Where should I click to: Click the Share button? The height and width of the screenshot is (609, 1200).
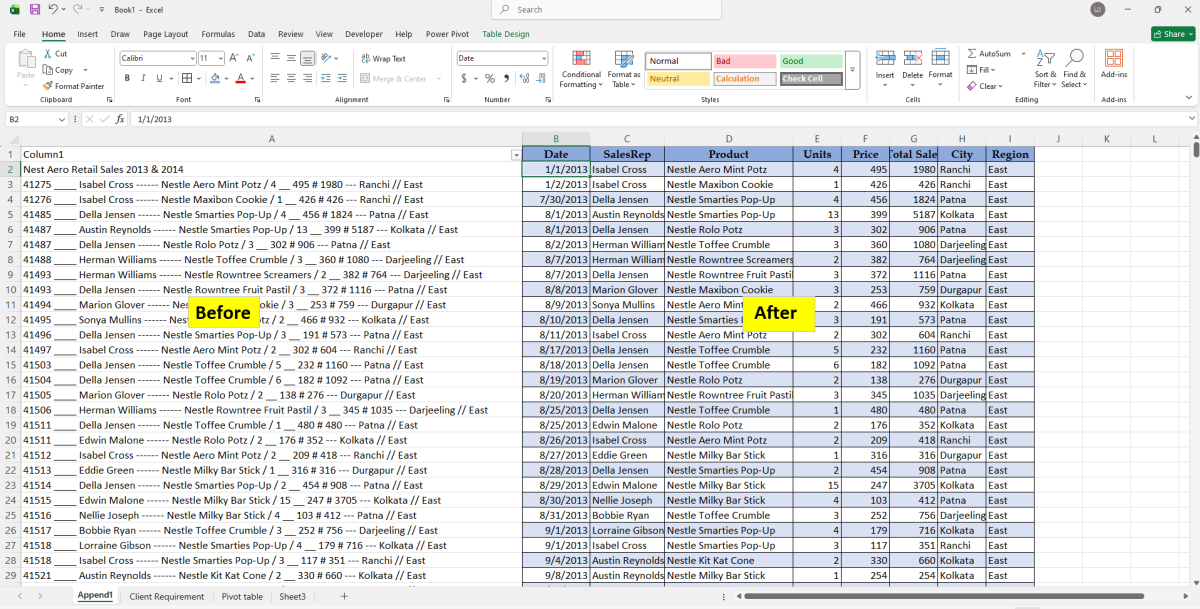tap(1169, 34)
